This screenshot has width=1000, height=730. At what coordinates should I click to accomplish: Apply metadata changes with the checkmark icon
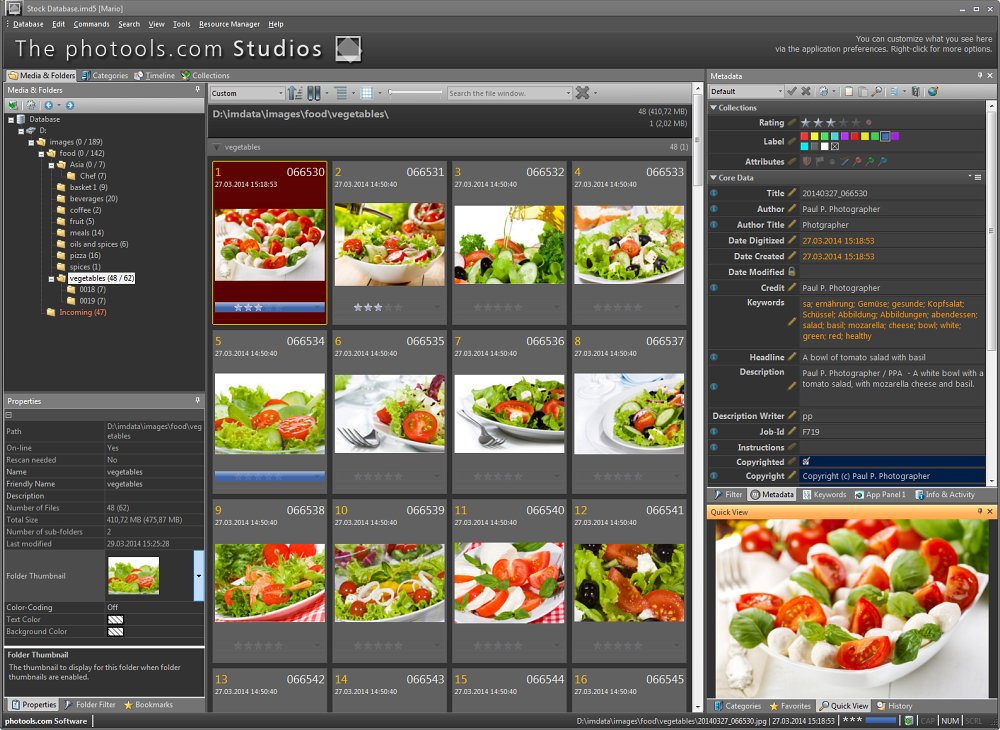792,91
